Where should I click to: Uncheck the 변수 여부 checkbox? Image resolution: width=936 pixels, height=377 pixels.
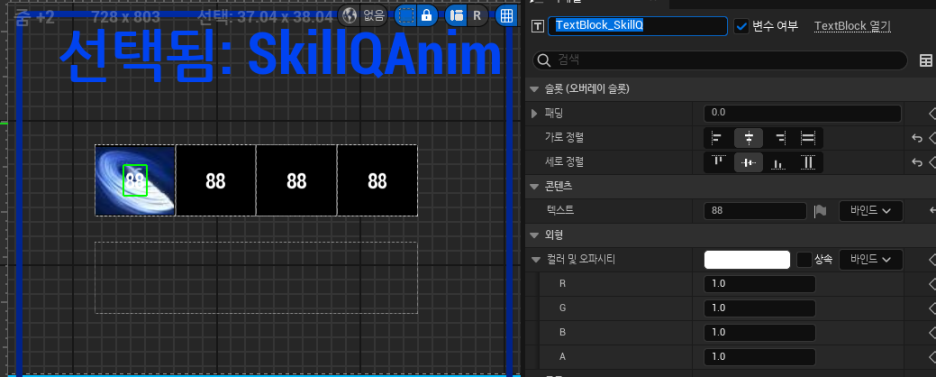[741, 26]
